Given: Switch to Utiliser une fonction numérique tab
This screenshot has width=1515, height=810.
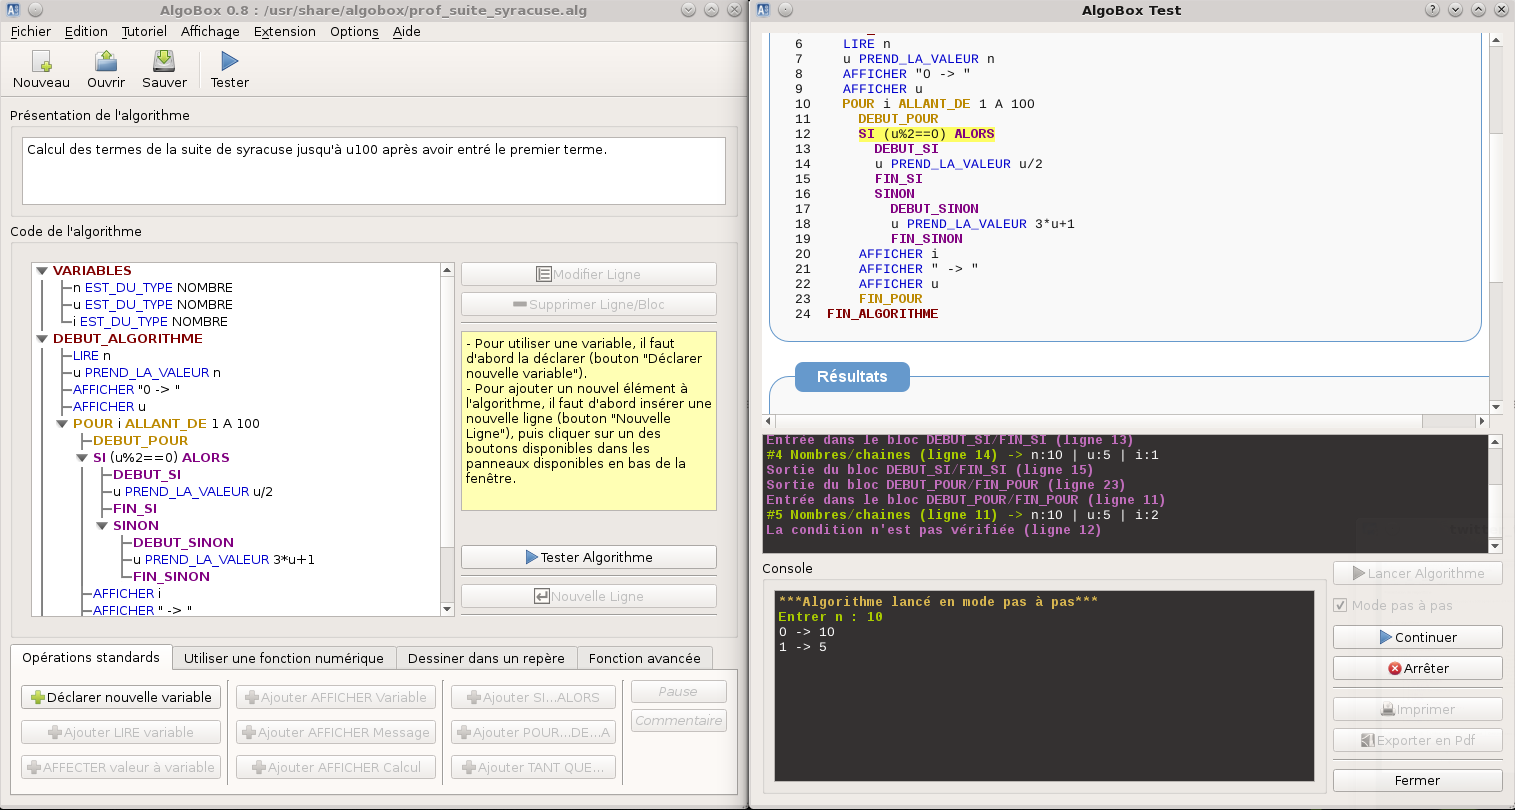Looking at the screenshot, I should 284,658.
